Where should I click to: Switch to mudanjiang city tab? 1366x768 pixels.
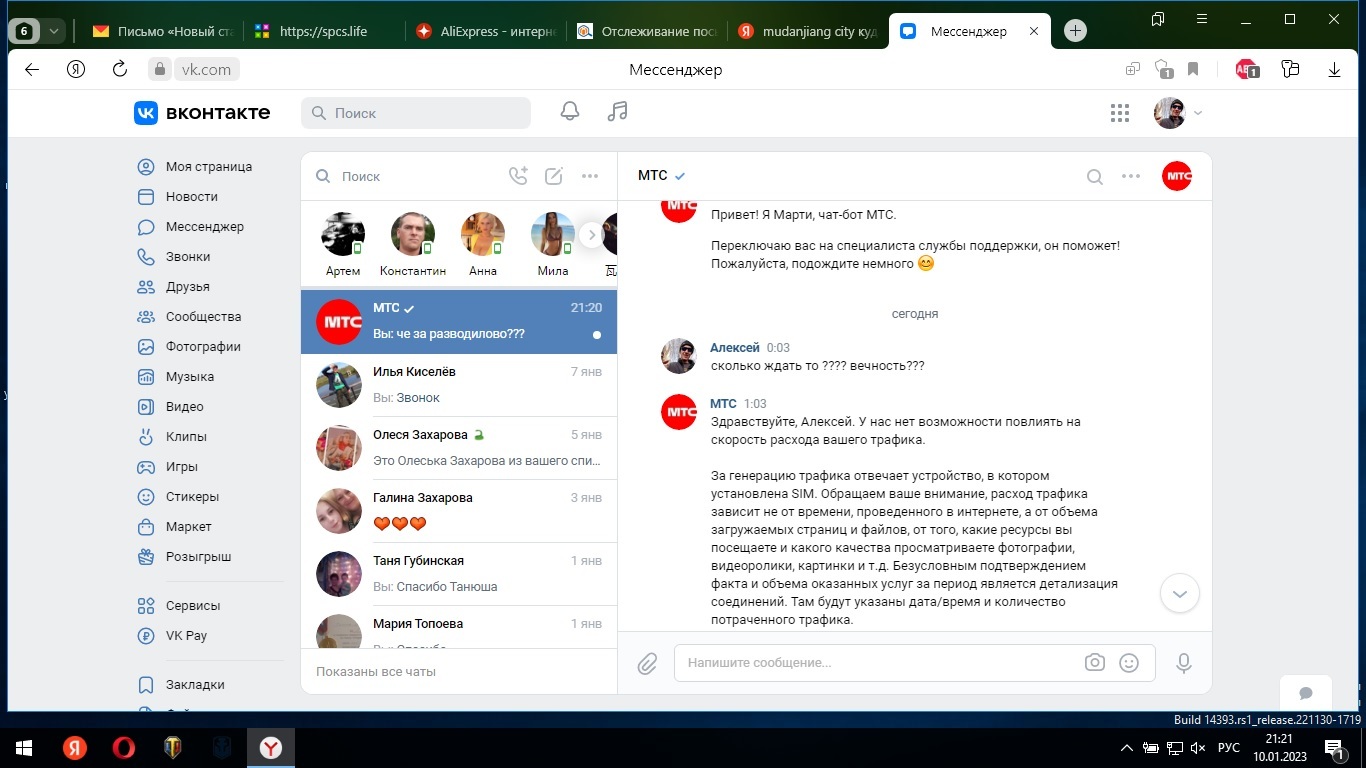click(x=809, y=31)
